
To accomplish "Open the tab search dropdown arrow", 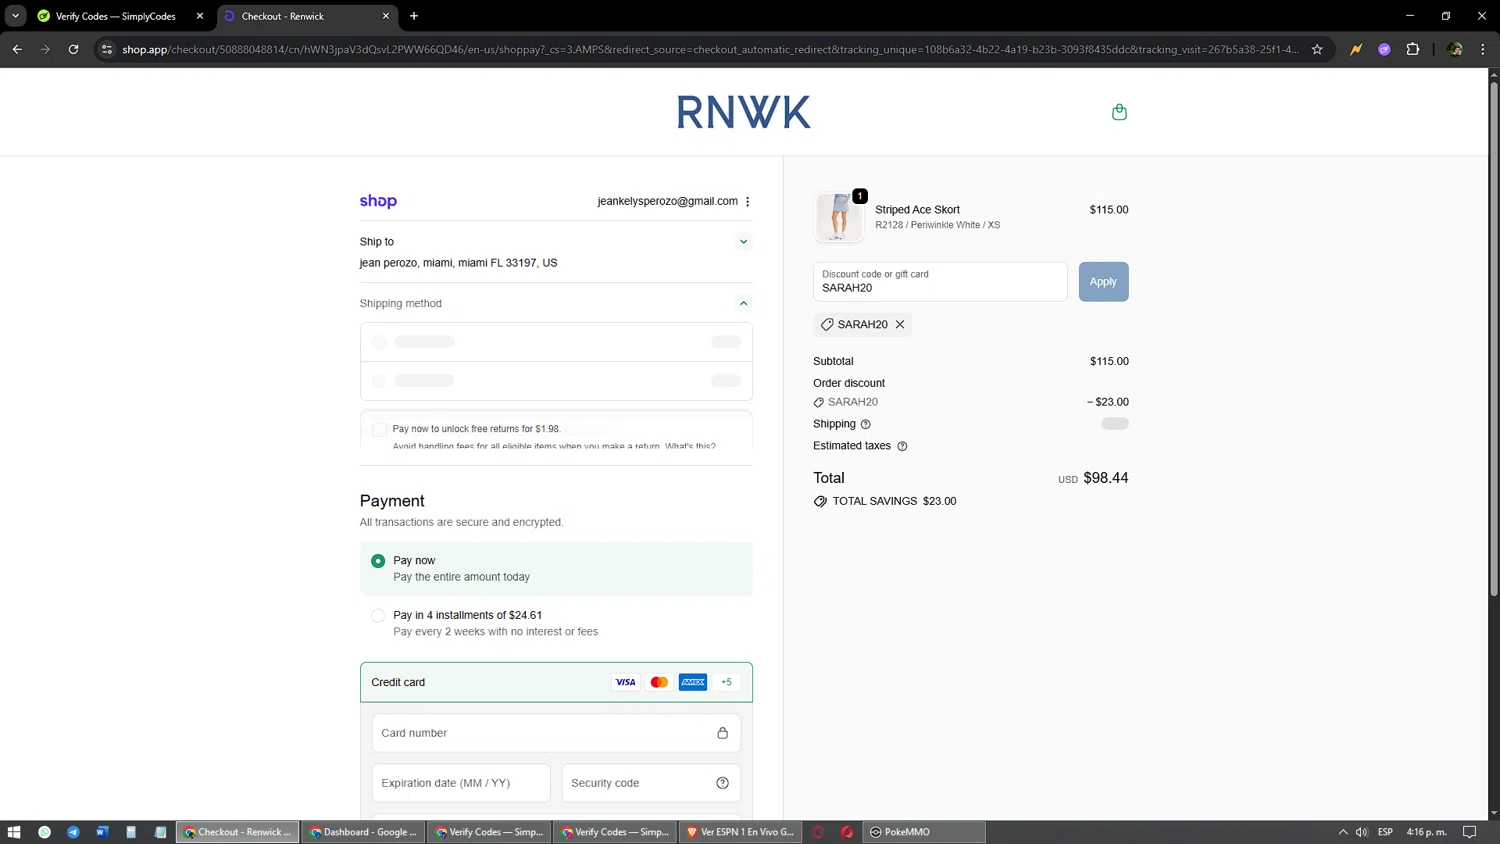I will pos(15,16).
